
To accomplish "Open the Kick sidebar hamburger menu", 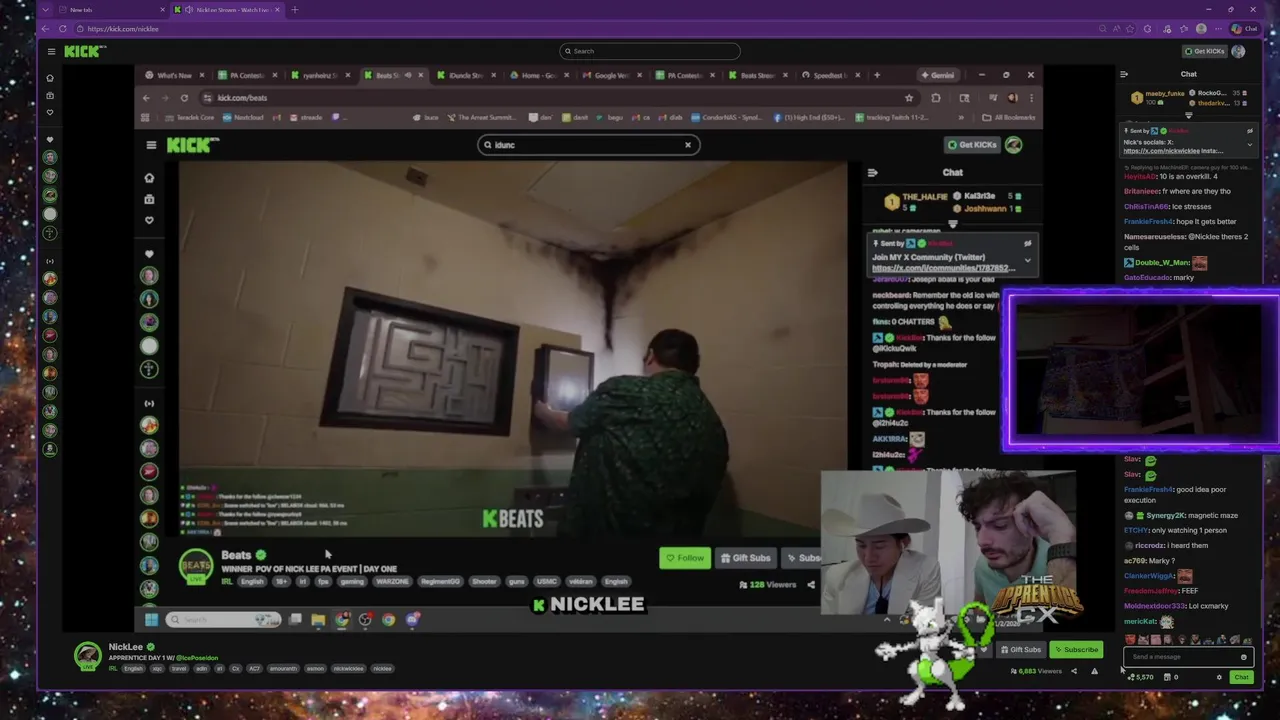I will (51, 51).
